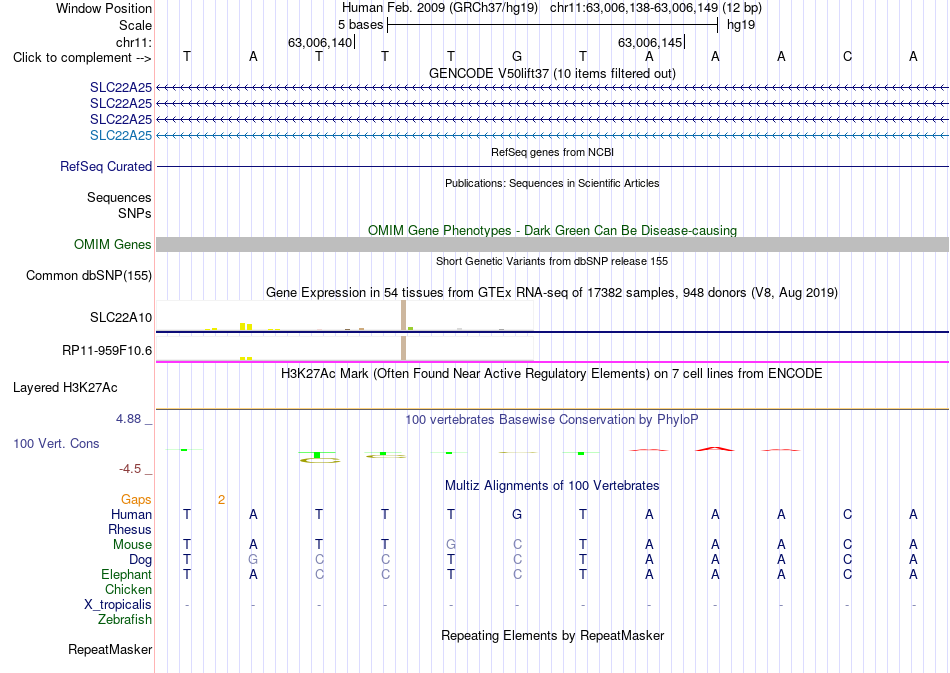
Task: Select the light-blue SLC22A25 transcript label
Action: coord(121,135)
